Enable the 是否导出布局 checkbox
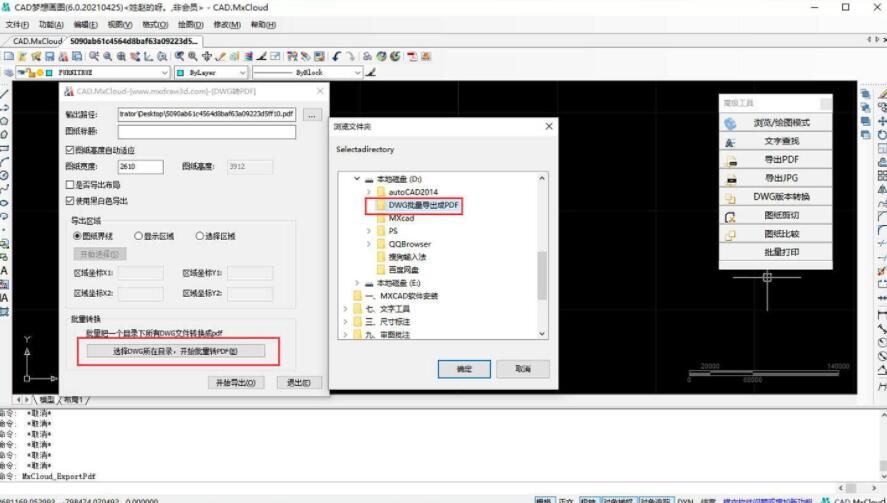887x503 pixels. point(69,185)
